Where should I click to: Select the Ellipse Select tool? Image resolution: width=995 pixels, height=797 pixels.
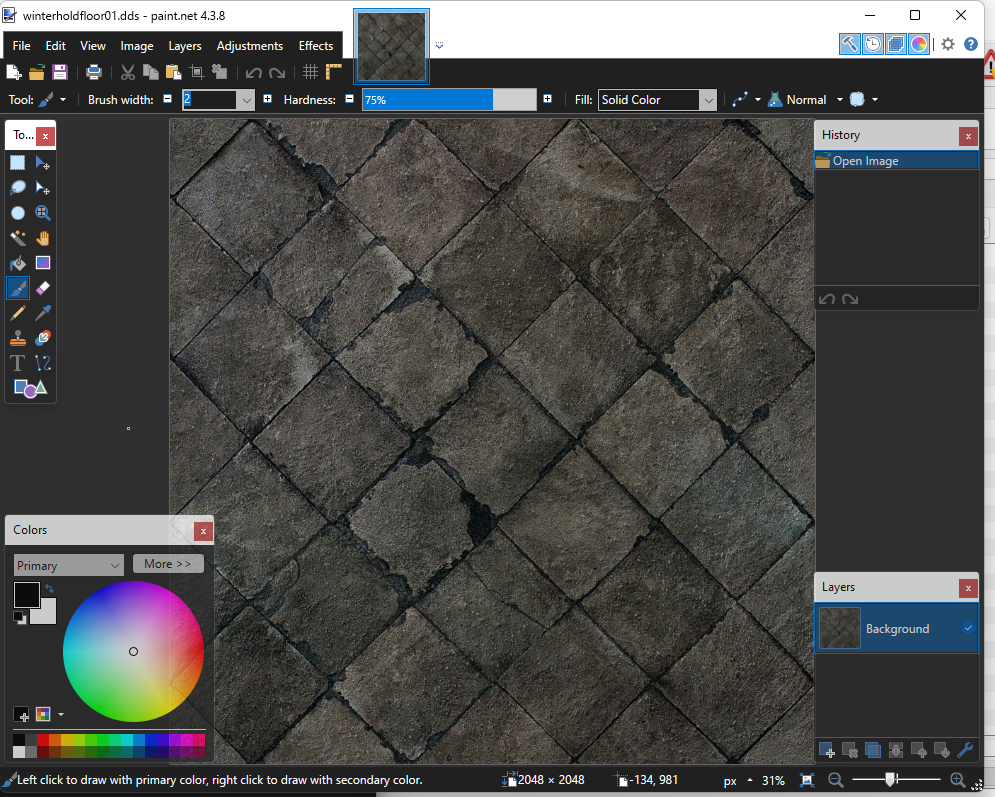click(x=18, y=213)
